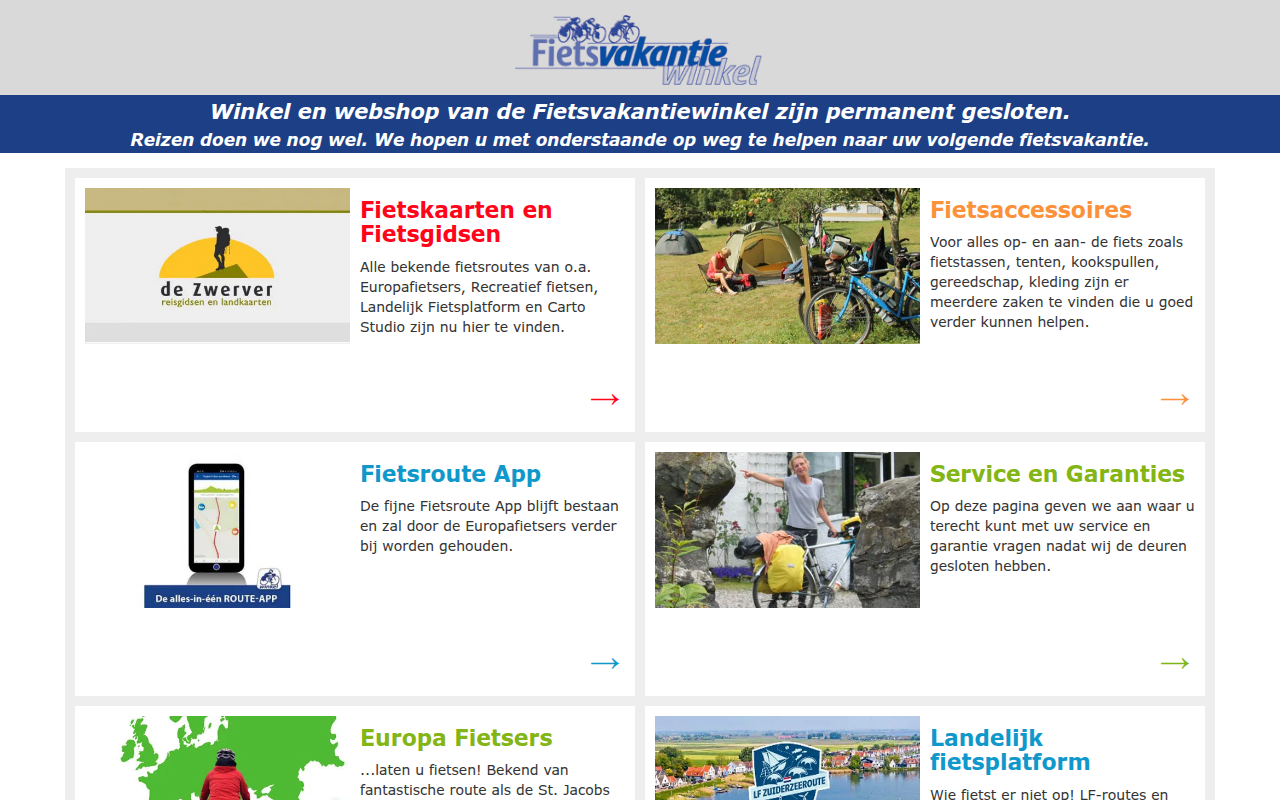Open the green Europe map image
1280x800 pixels.
coord(217,758)
